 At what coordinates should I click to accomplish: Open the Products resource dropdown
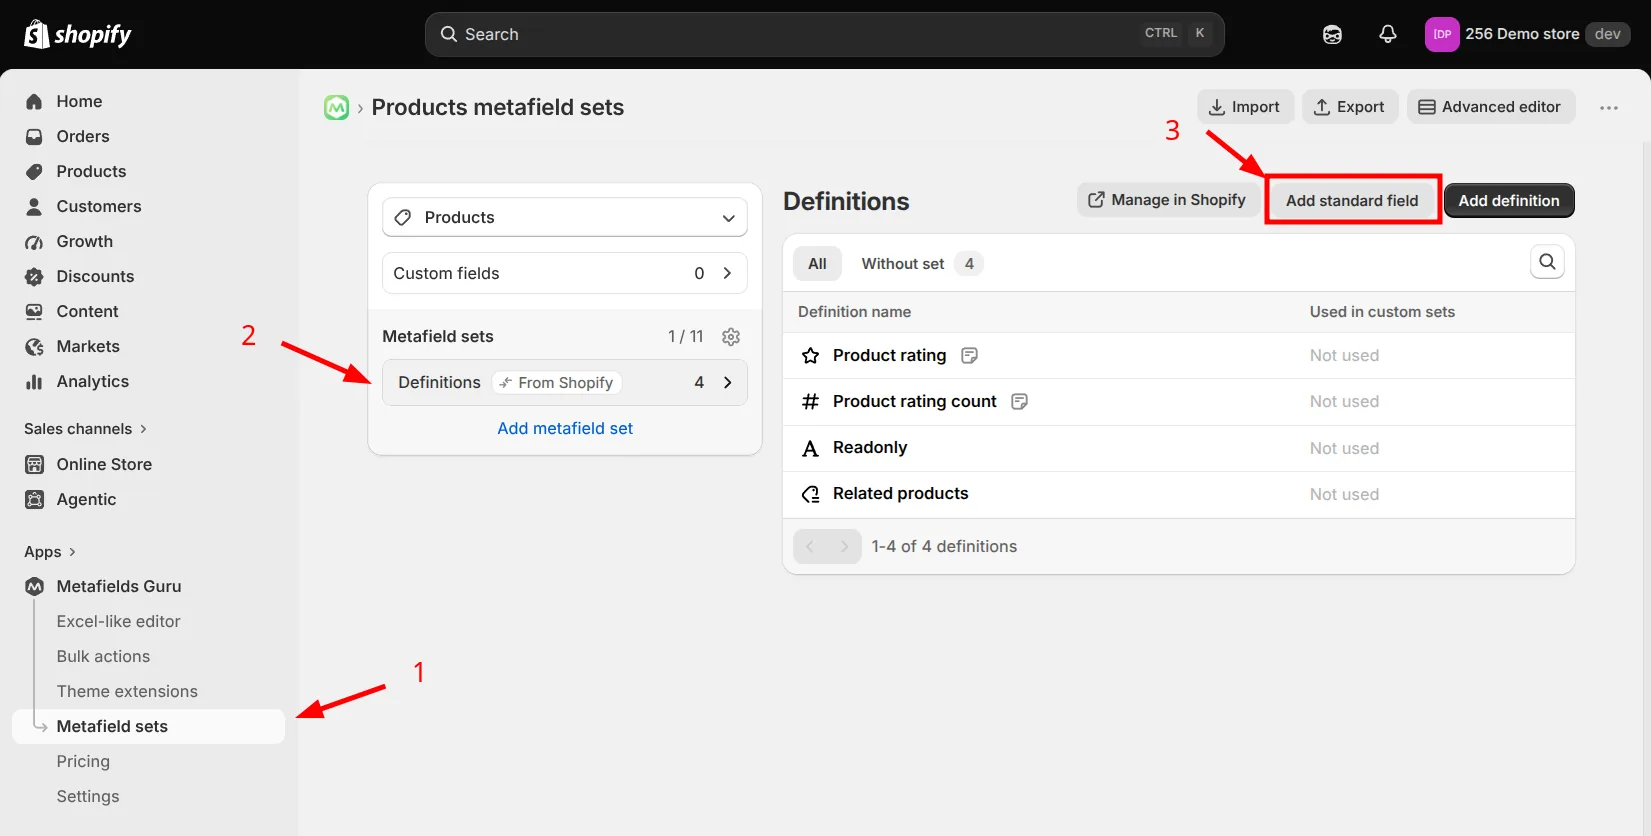click(x=565, y=217)
